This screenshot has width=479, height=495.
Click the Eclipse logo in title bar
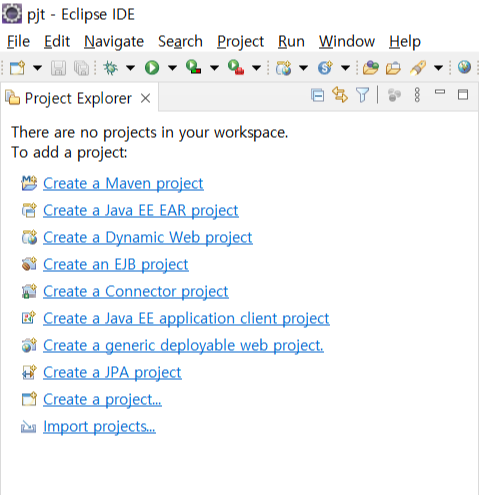click(12, 14)
